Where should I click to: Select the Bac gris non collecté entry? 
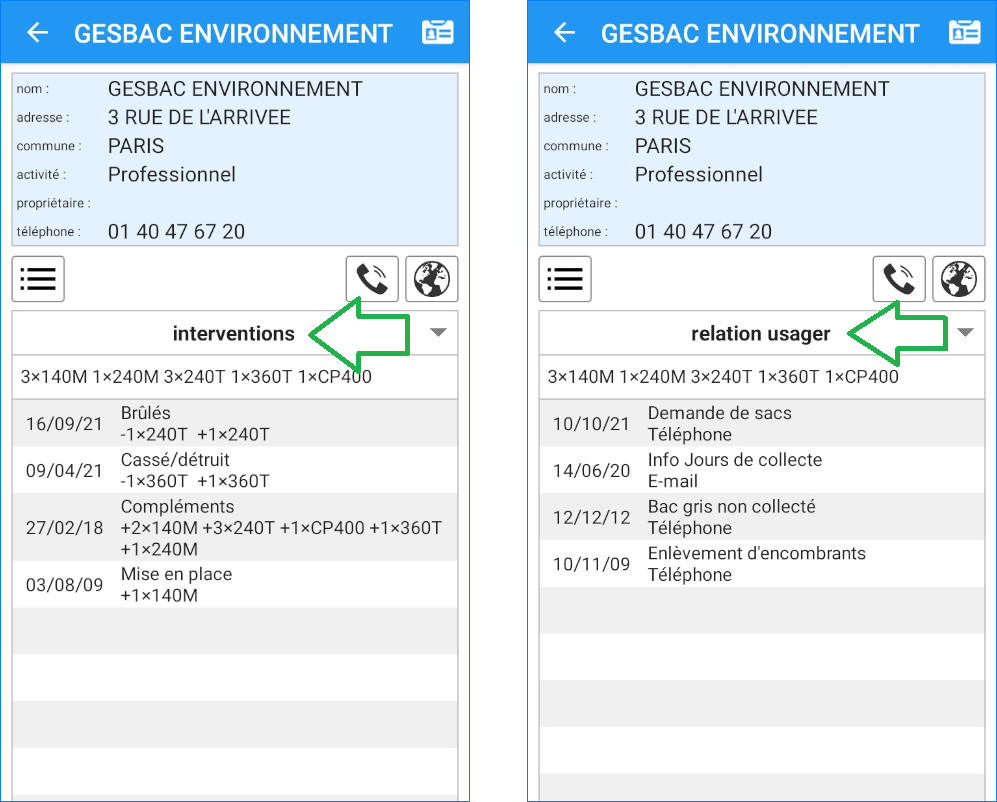762,517
